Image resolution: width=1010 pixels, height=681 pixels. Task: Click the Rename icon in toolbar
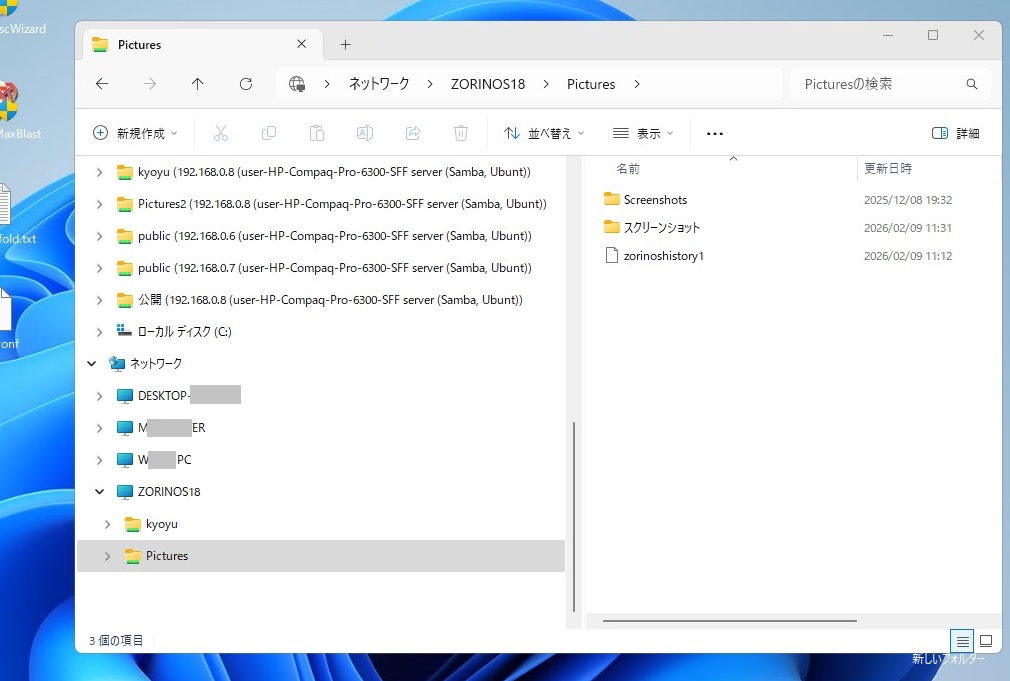[x=365, y=133]
